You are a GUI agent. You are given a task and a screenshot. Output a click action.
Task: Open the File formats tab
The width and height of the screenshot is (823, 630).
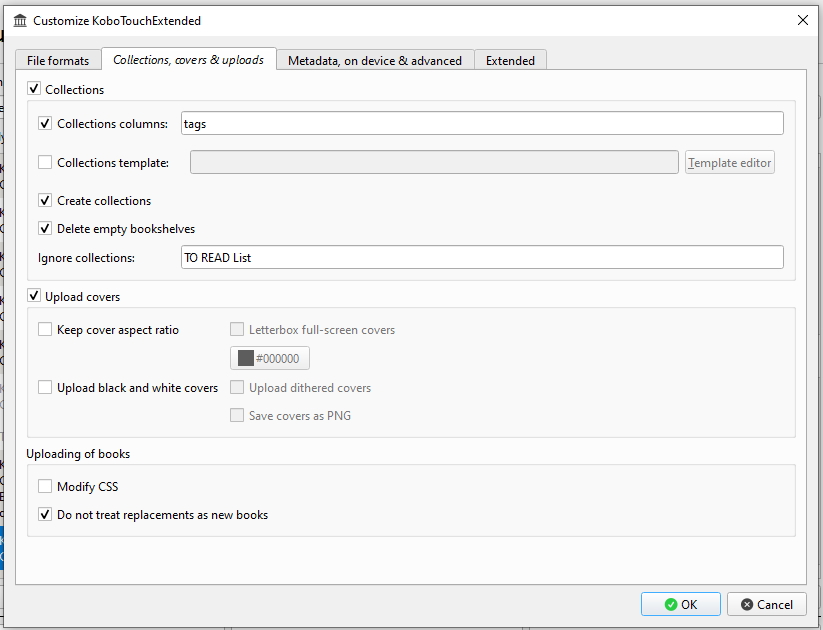[x=58, y=60]
